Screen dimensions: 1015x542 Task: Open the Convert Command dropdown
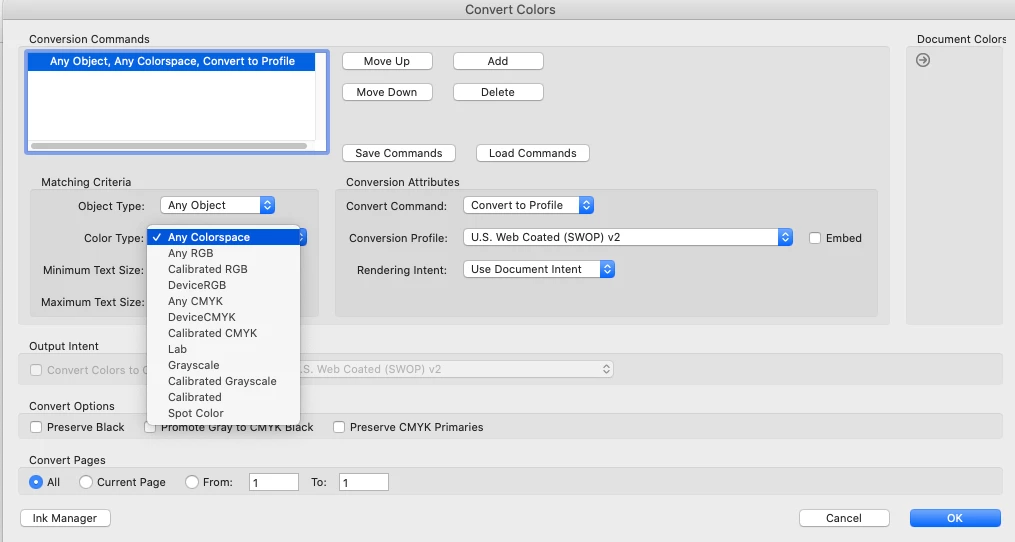(x=528, y=205)
